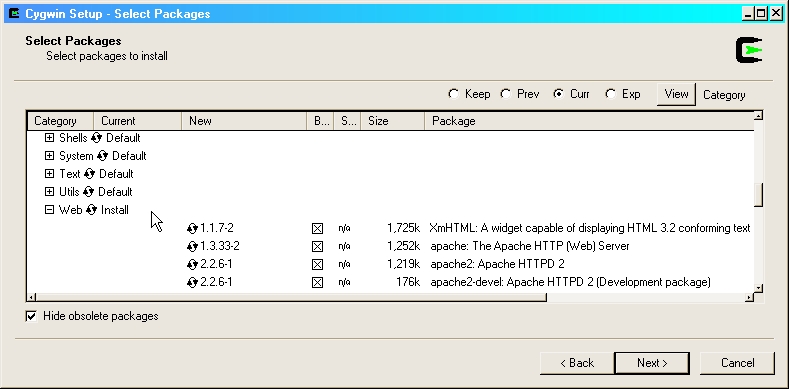The height and width of the screenshot is (389, 789).
Task: Cycle version icon for apache 1.3.33-2
Action: point(192,247)
